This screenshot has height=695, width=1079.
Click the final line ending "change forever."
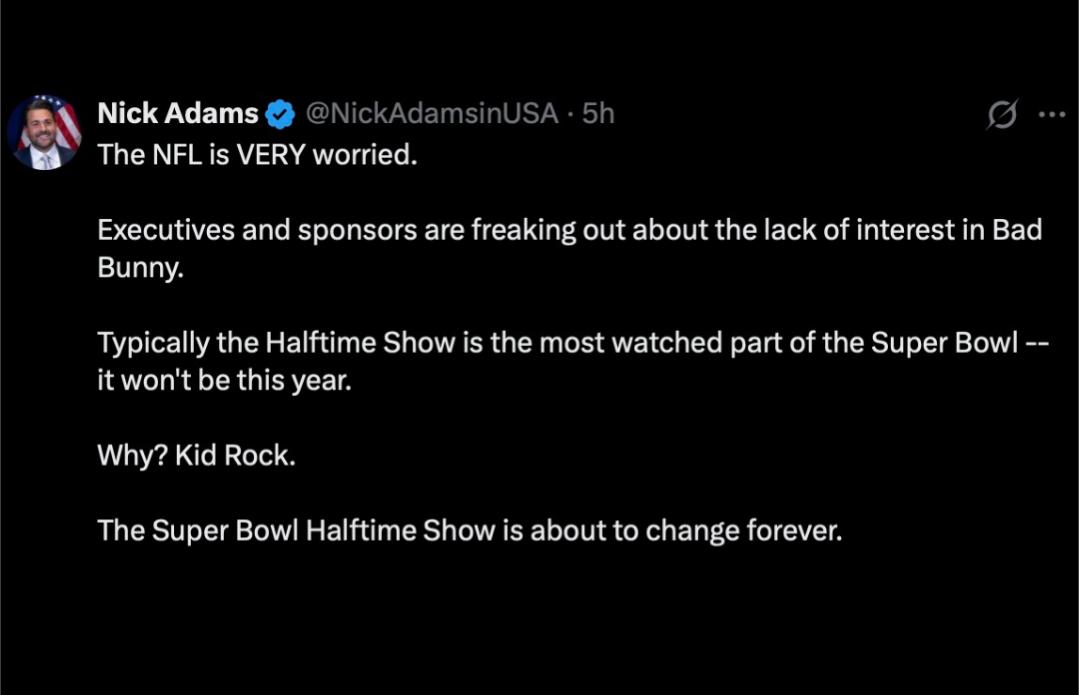(470, 530)
